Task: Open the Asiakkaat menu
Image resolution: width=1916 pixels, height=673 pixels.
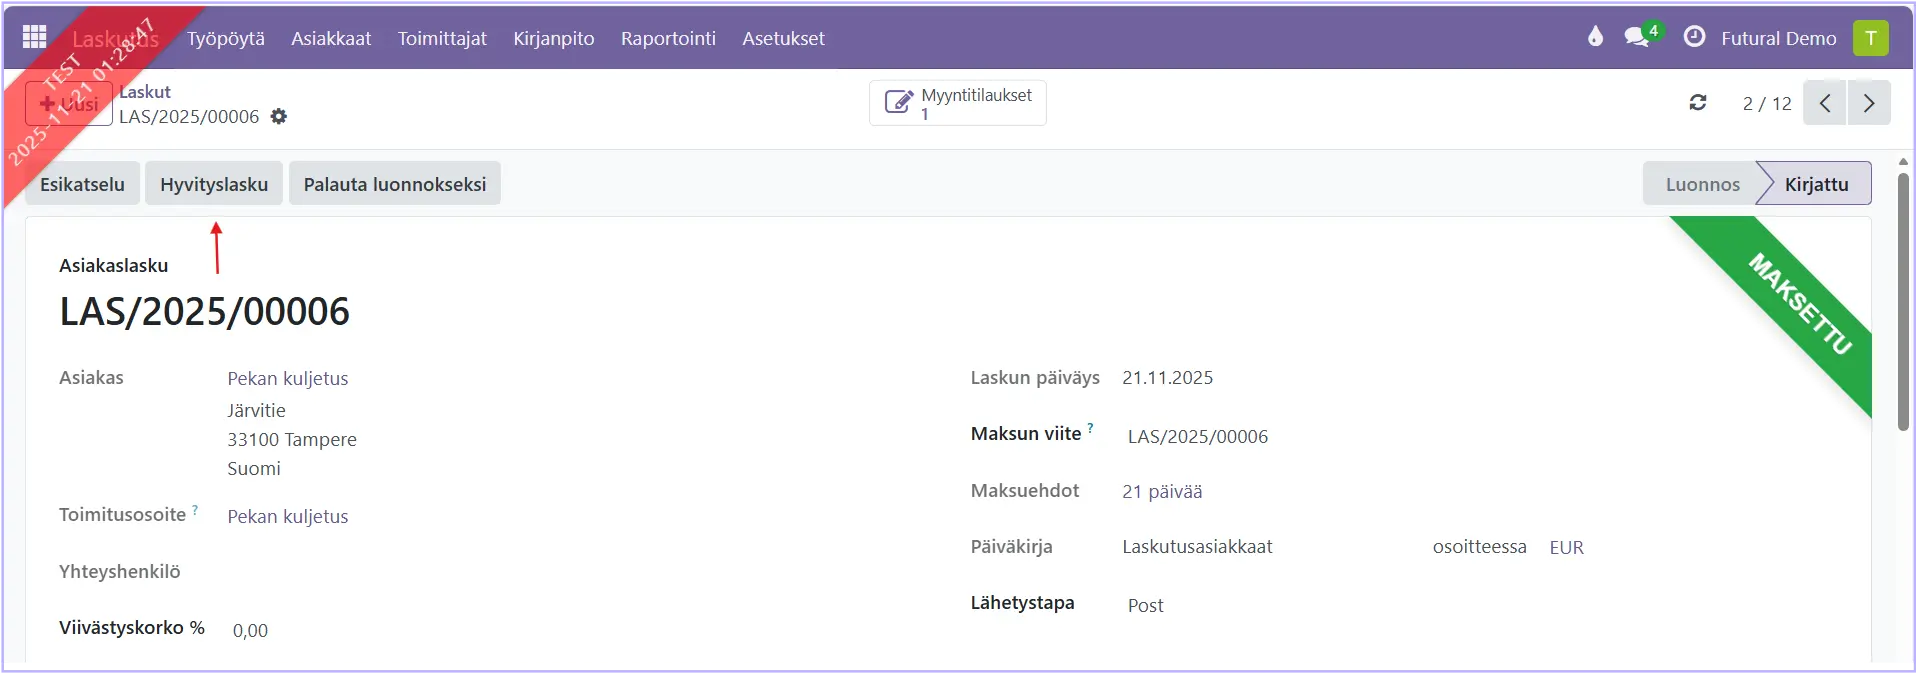Action: (331, 38)
